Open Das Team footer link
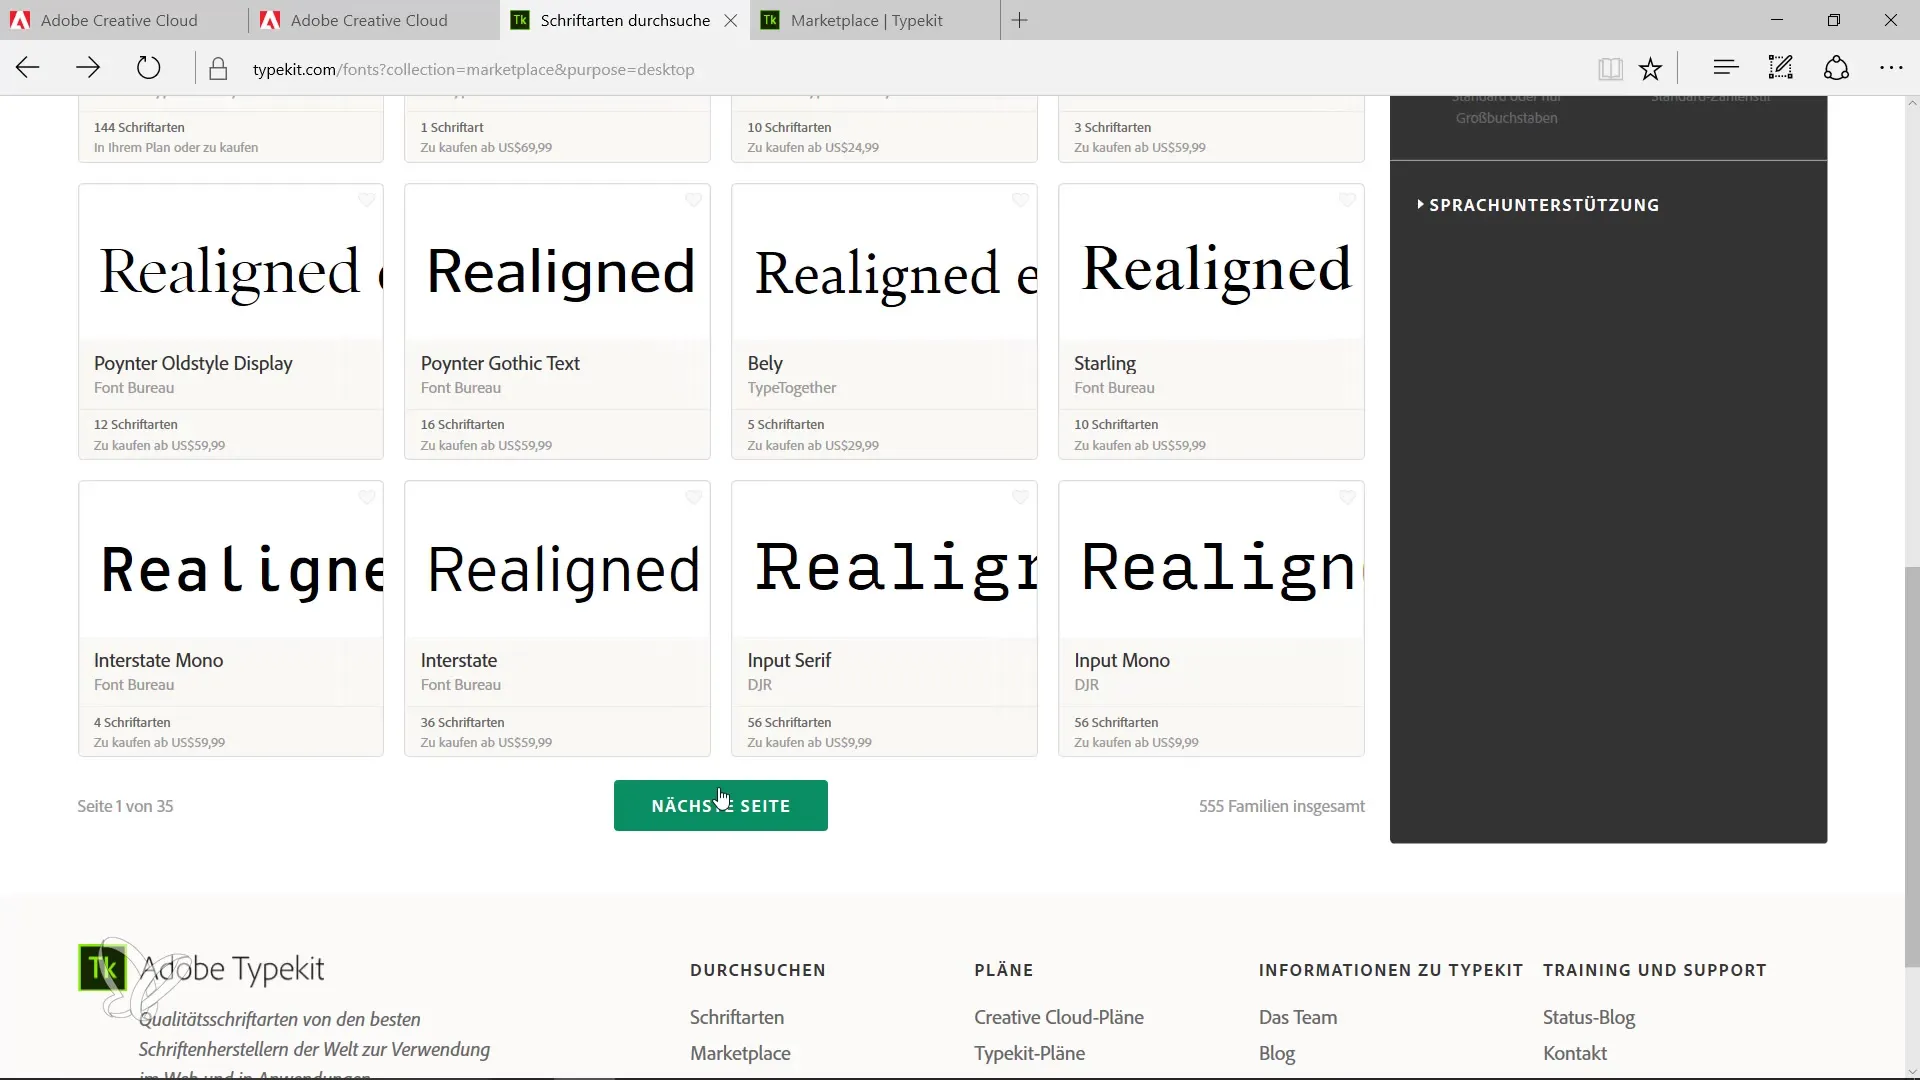 1298,1017
